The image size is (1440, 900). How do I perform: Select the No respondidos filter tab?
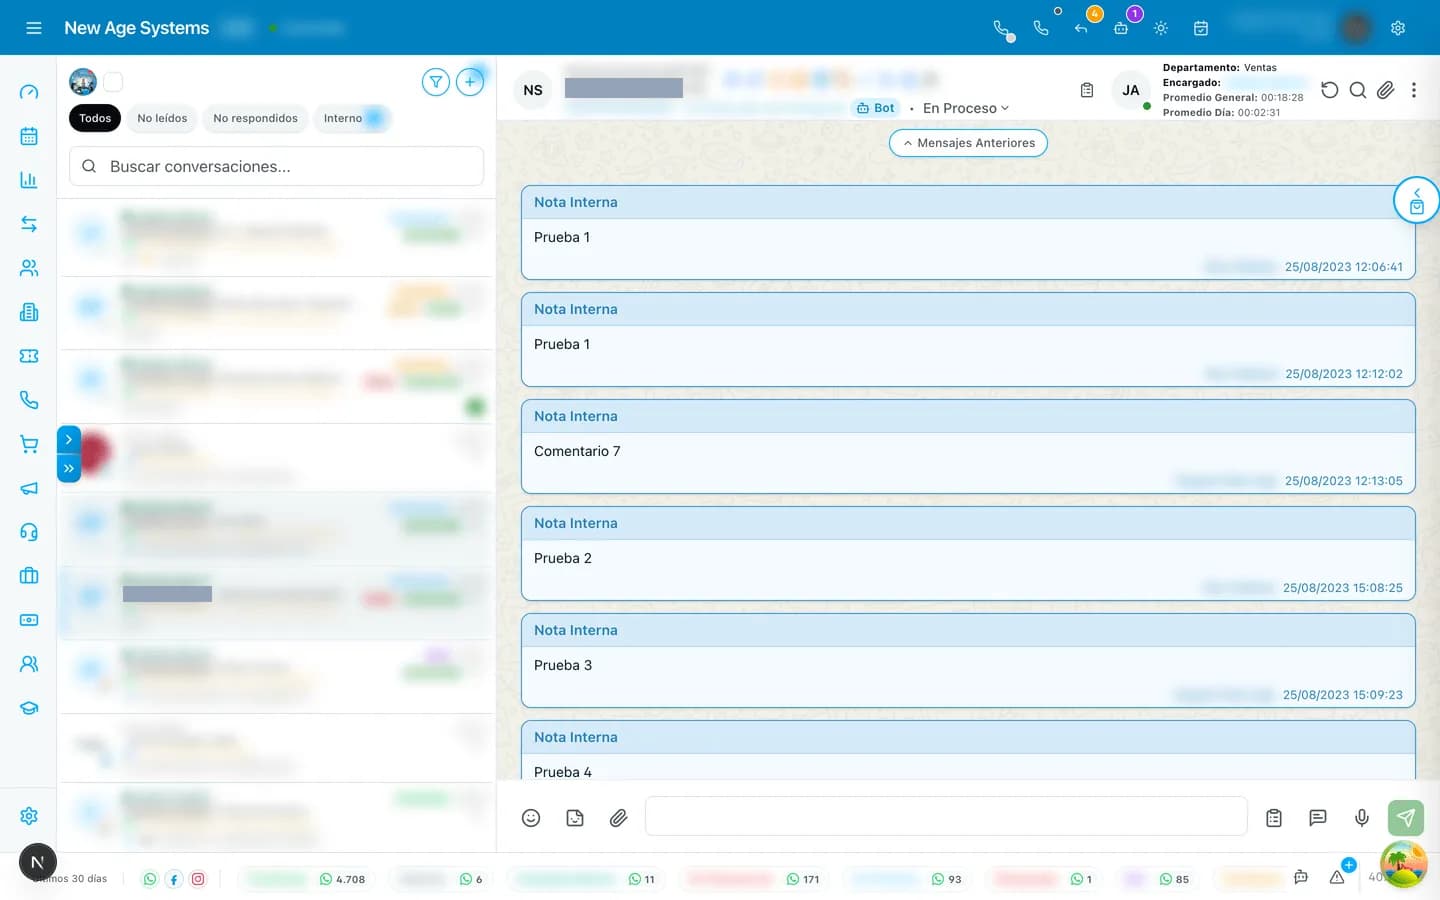(255, 118)
